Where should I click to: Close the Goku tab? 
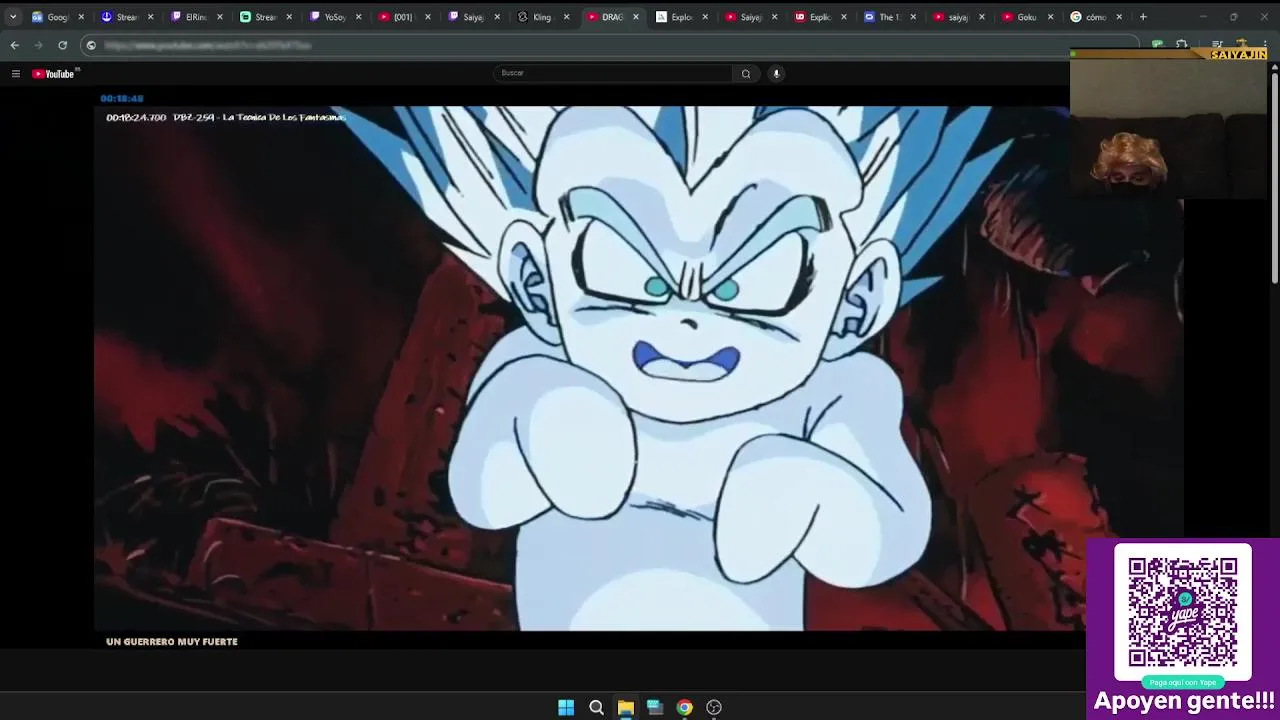(x=1050, y=17)
